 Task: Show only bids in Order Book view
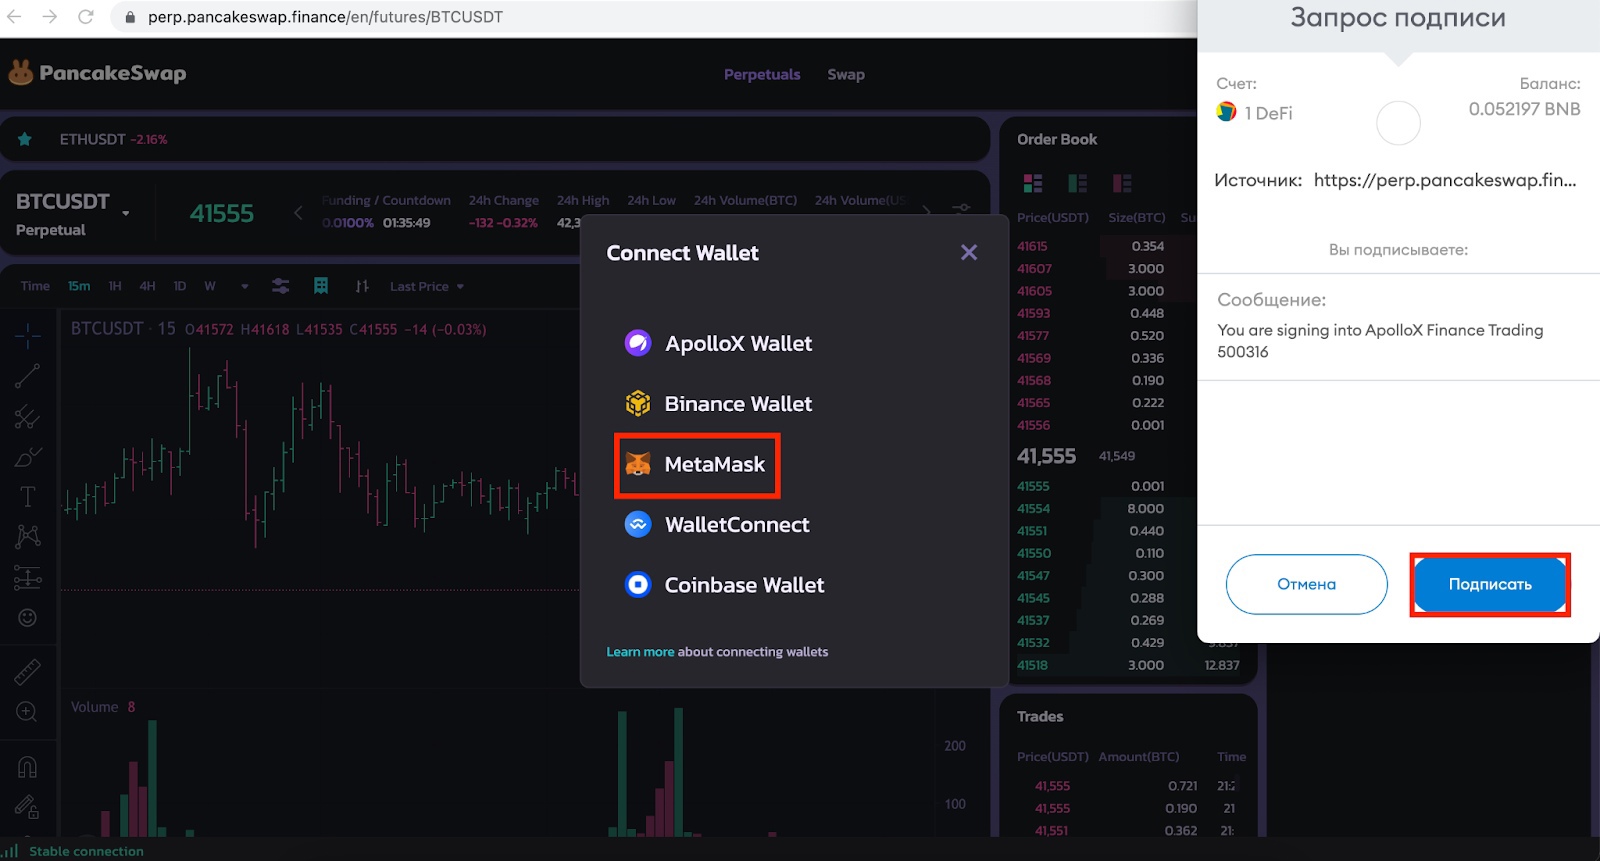(x=1077, y=183)
